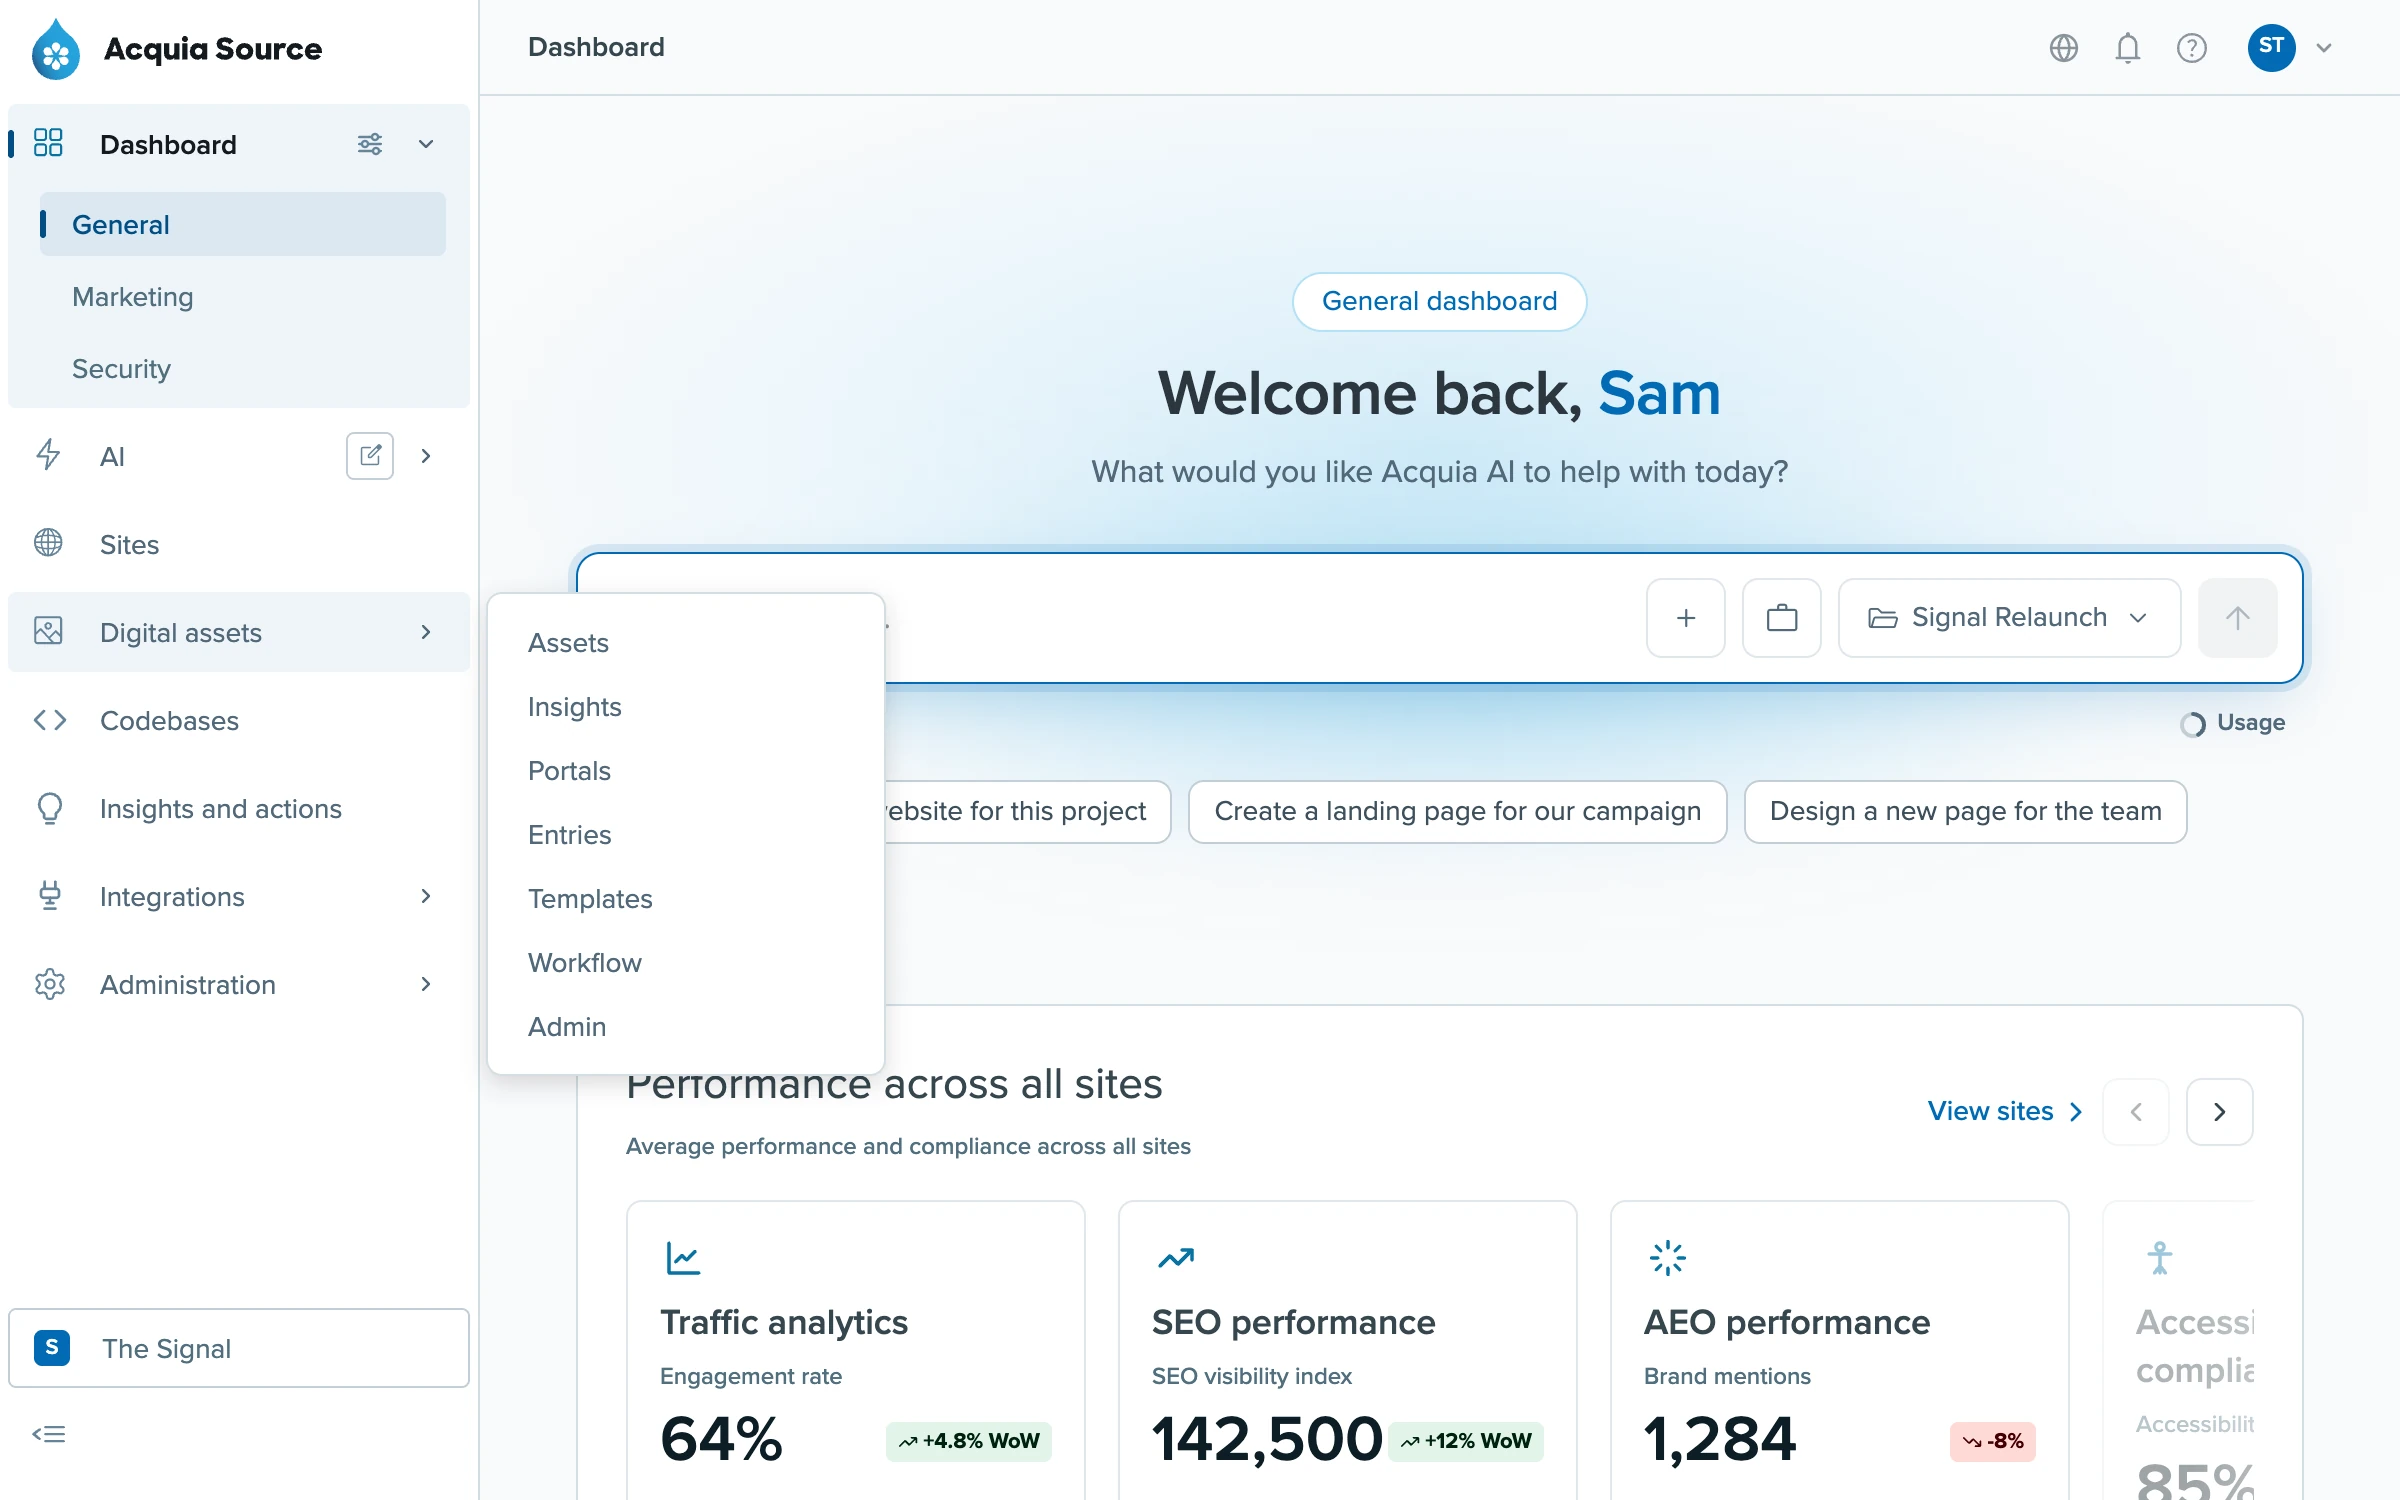Open the dashboard customize sliders icon
2400x1500 pixels.
click(x=369, y=144)
